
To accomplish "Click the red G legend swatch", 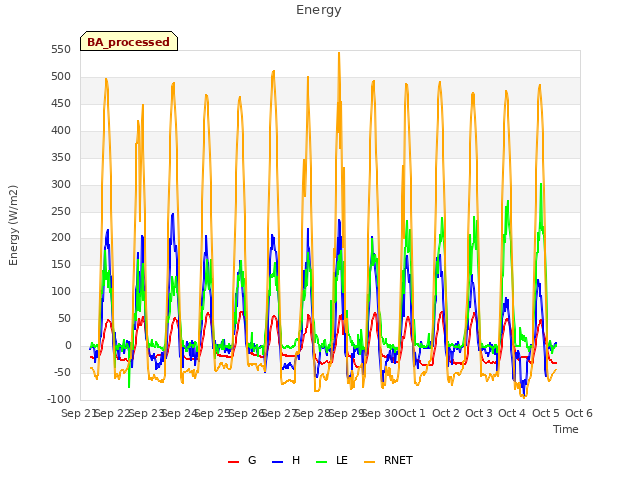I will pos(233,462).
